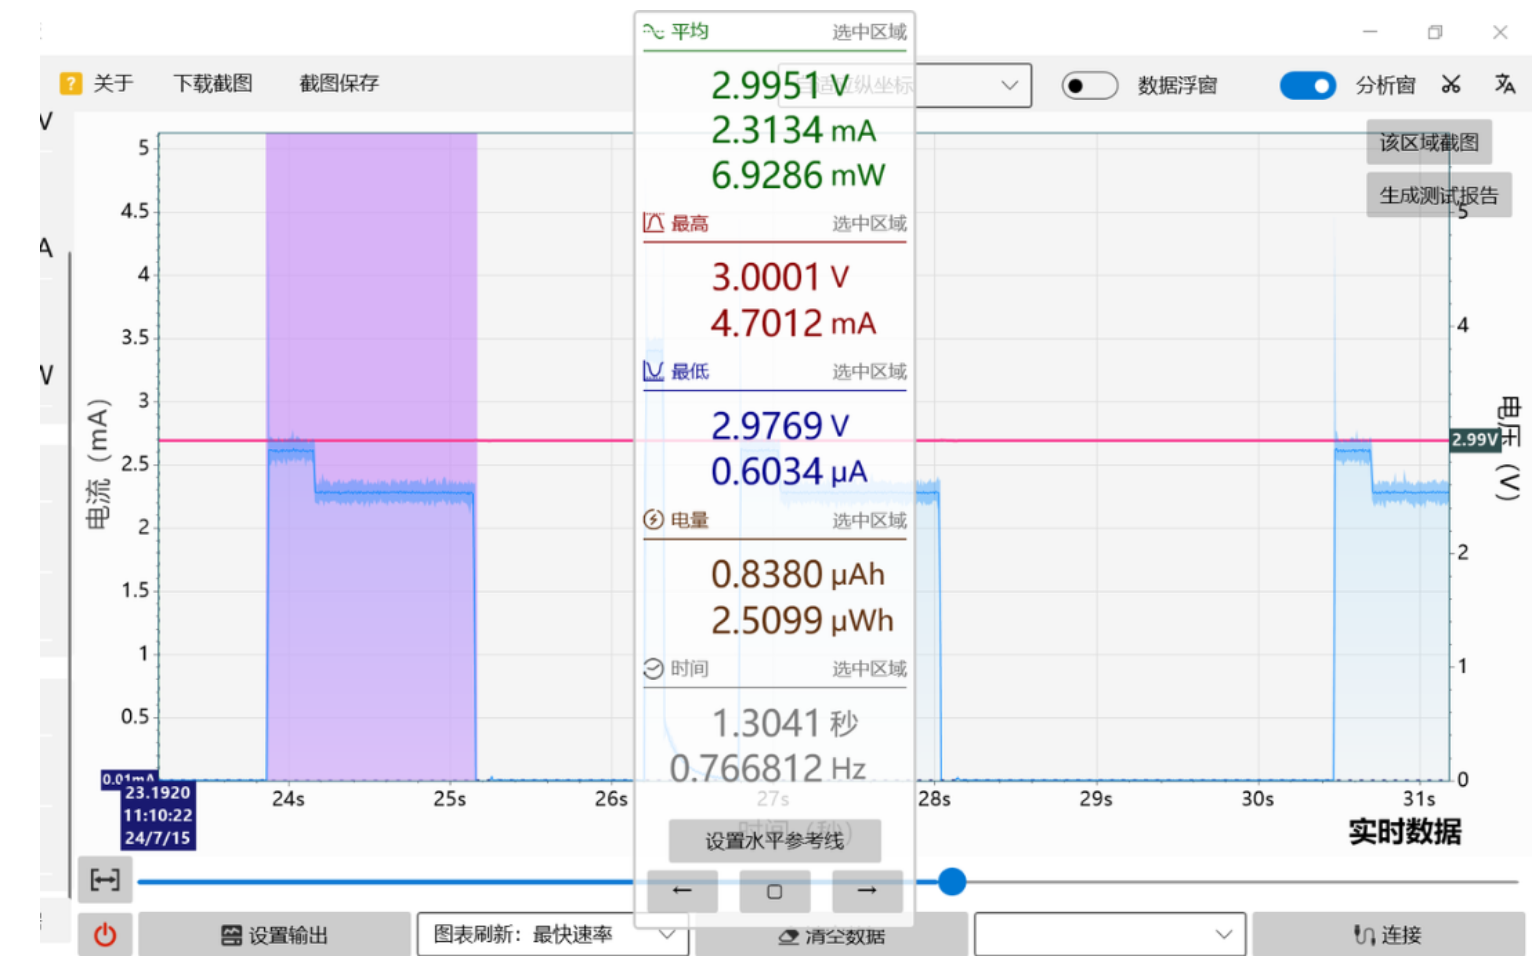Open the empty dropdown left of 连接
1534x958 pixels.
point(1110,935)
